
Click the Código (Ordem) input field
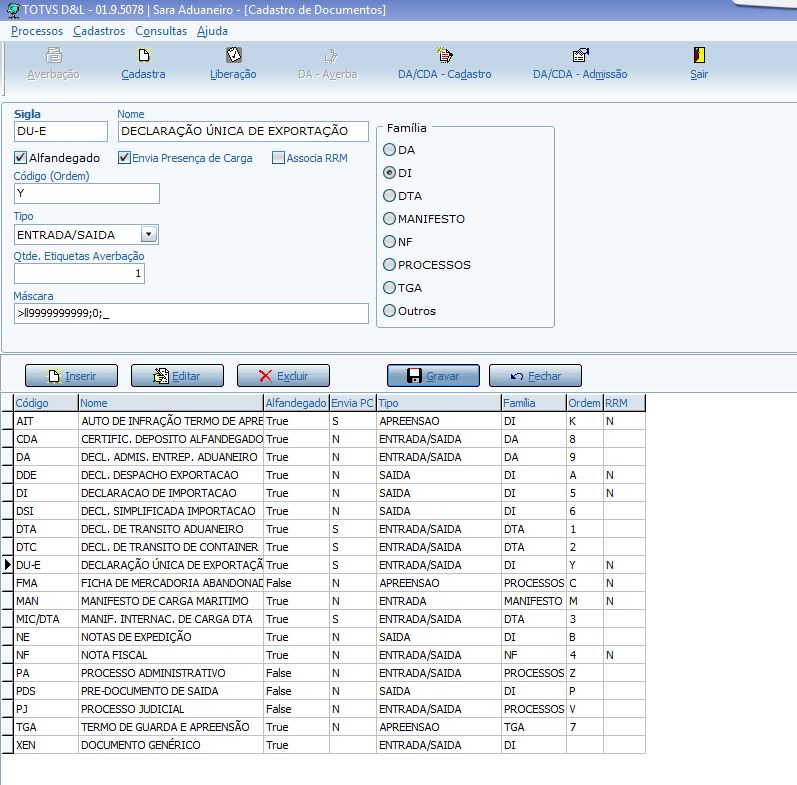87,193
